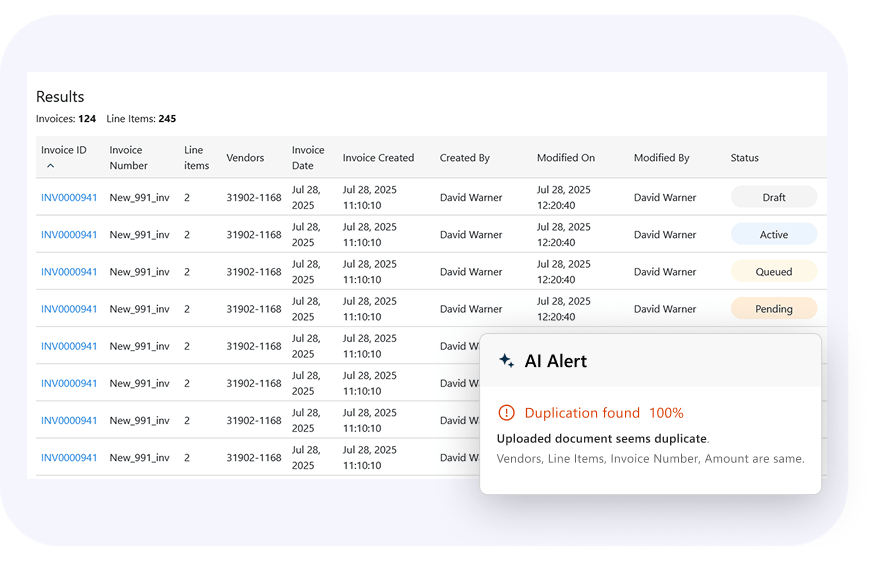Image resolution: width=873 pixels, height=561 pixels.
Task: Sort by the Invoice Date column header
Action: 307,158
